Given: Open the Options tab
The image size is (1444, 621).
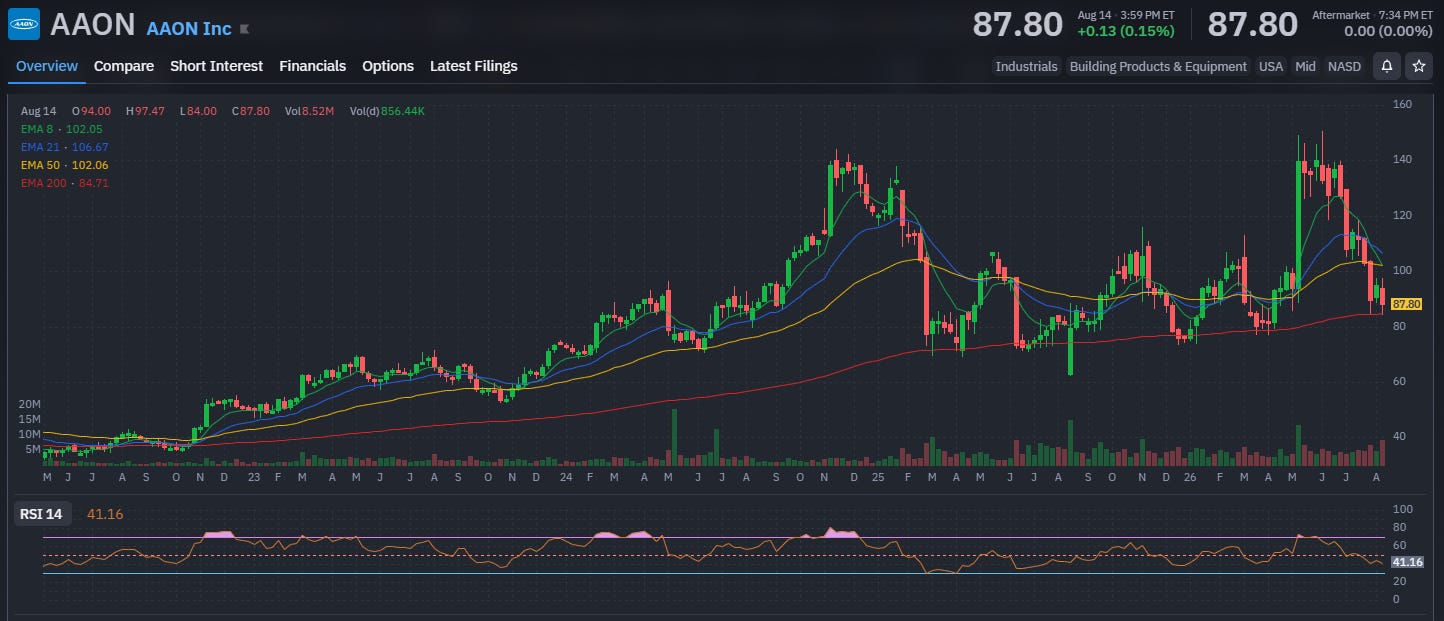Looking at the screenshot, I should click(388, 66).
